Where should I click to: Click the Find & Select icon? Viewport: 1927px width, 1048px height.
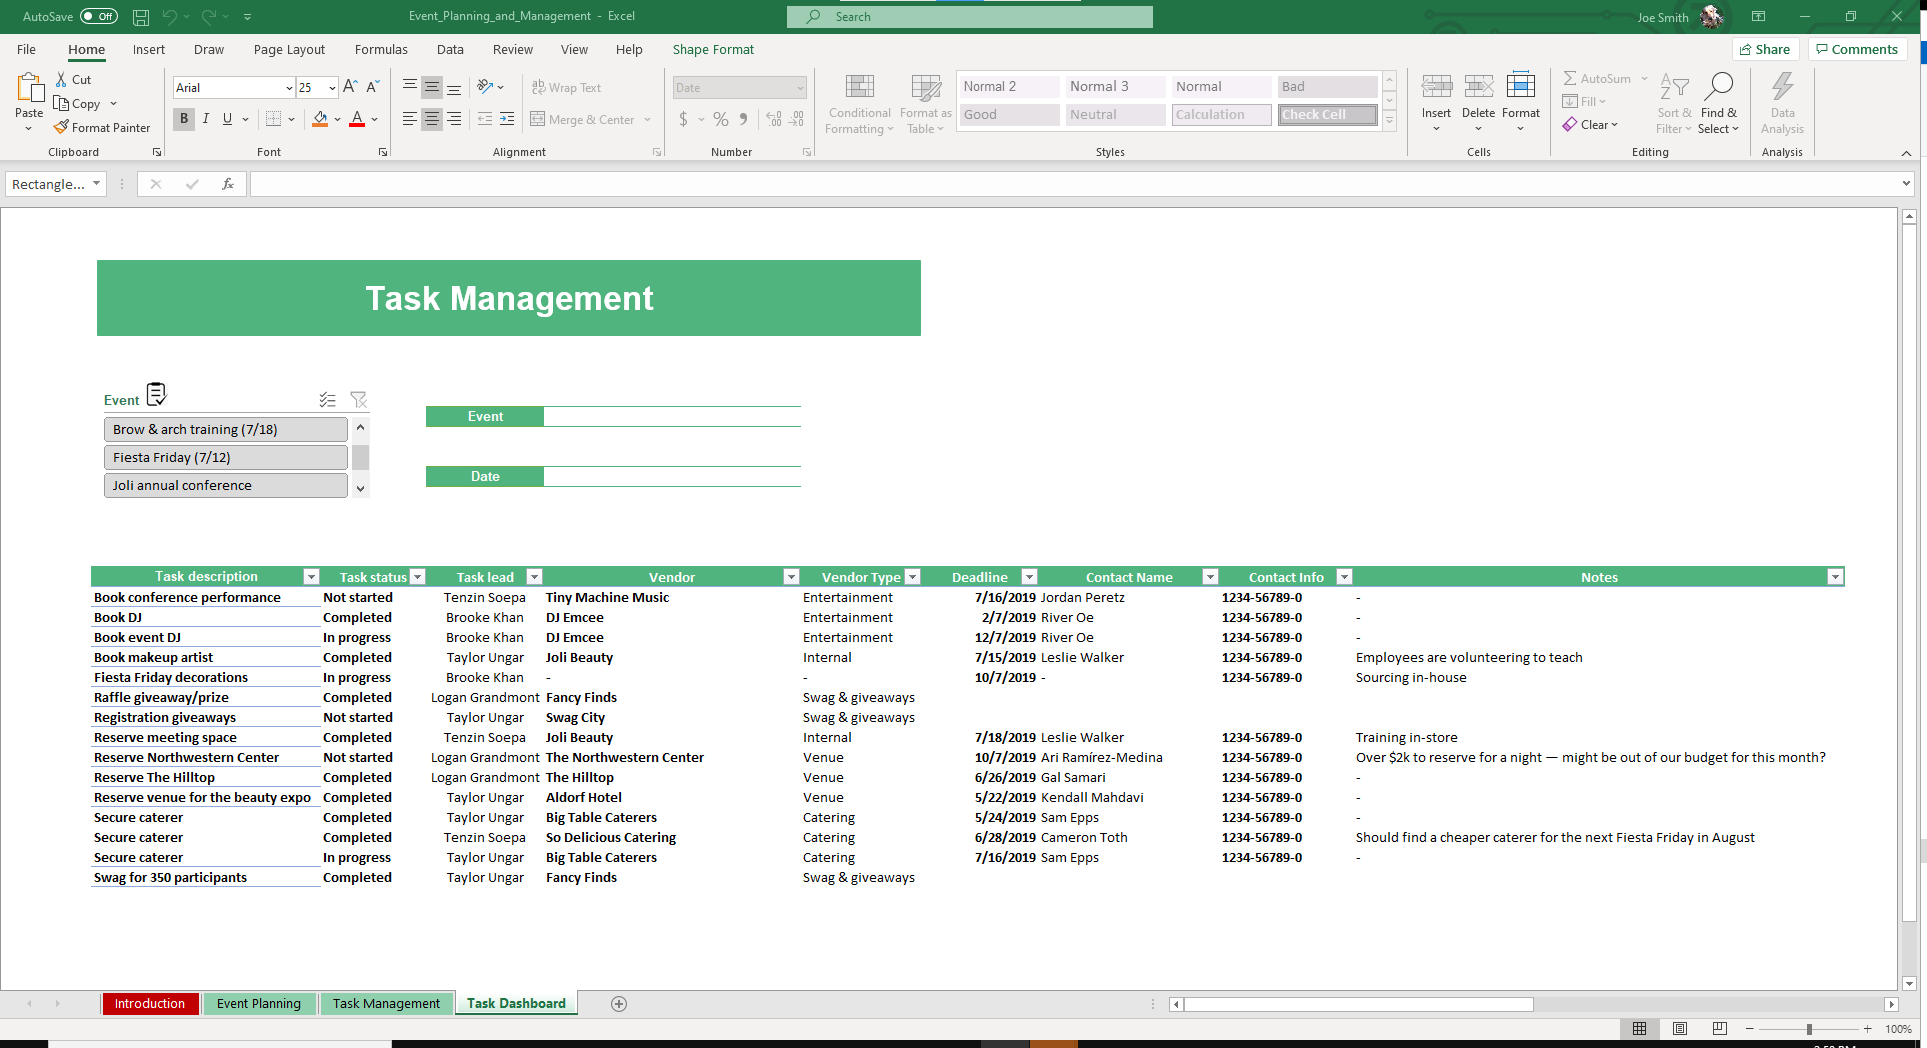[1718, 104]
